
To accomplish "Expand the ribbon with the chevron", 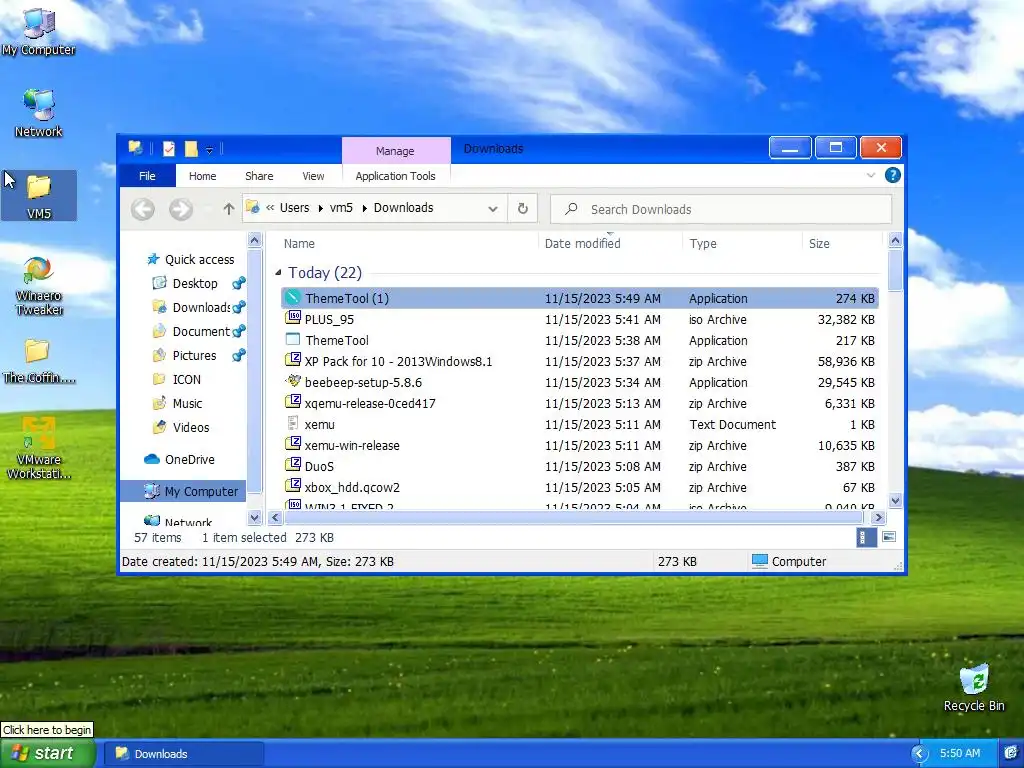I will coord(871,175).
